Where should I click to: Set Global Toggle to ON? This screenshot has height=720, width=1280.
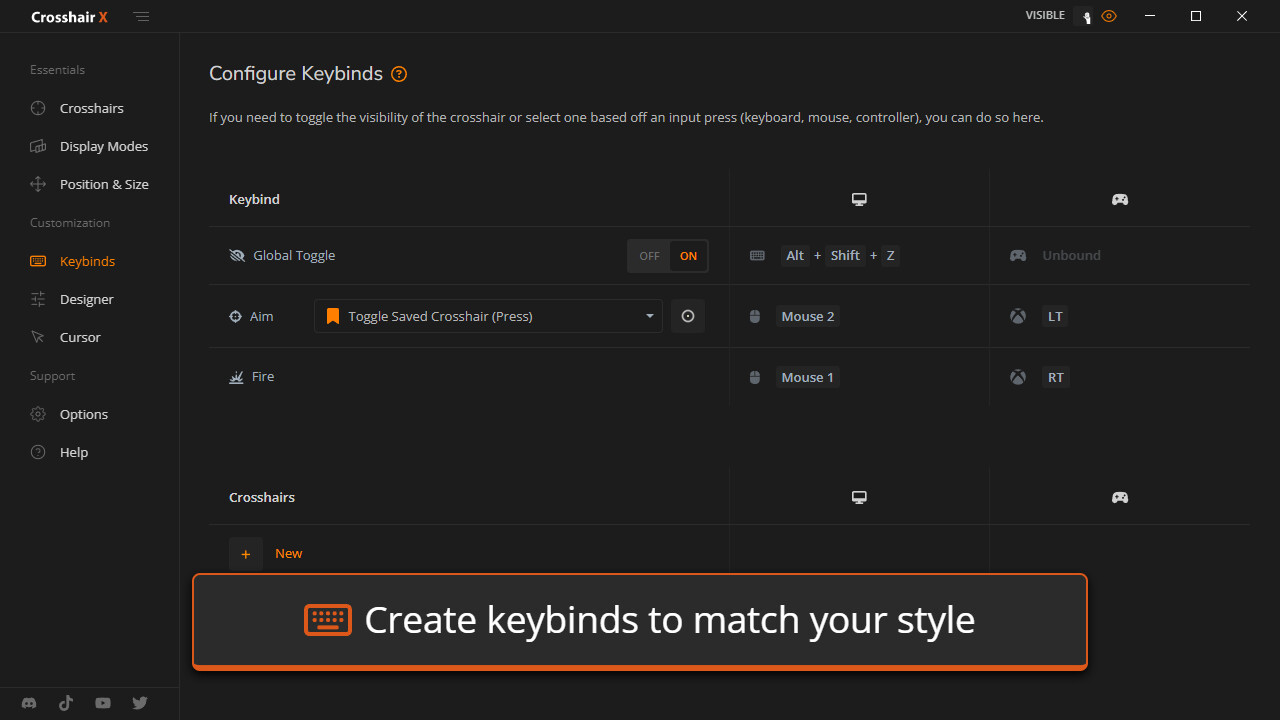688,256
